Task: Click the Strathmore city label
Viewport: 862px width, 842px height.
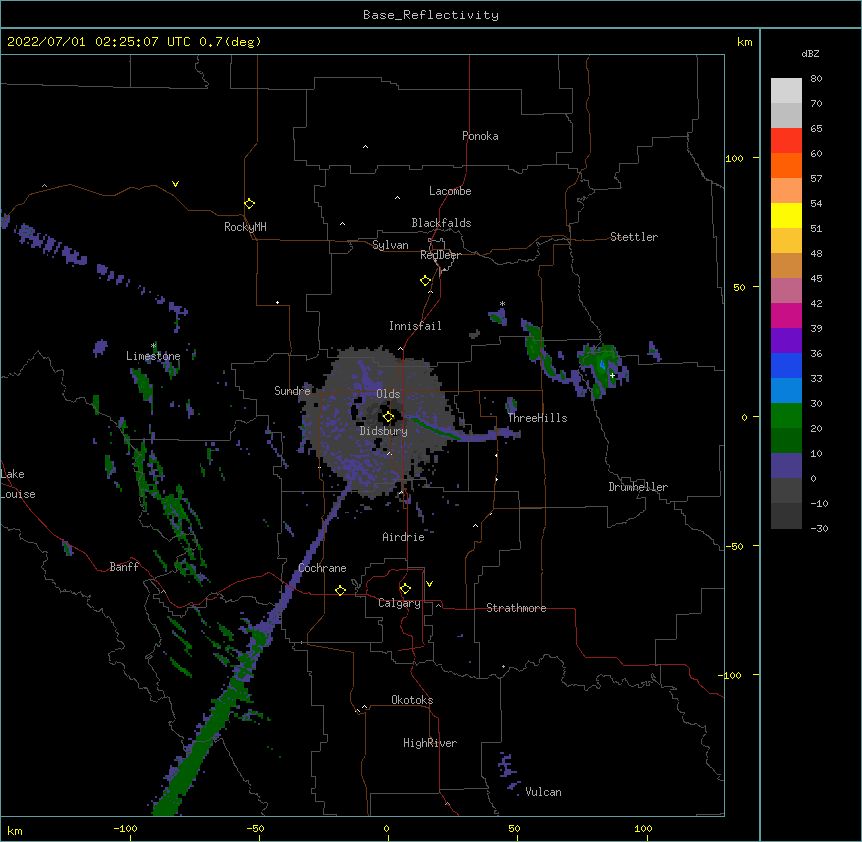Action: [516, 608]
